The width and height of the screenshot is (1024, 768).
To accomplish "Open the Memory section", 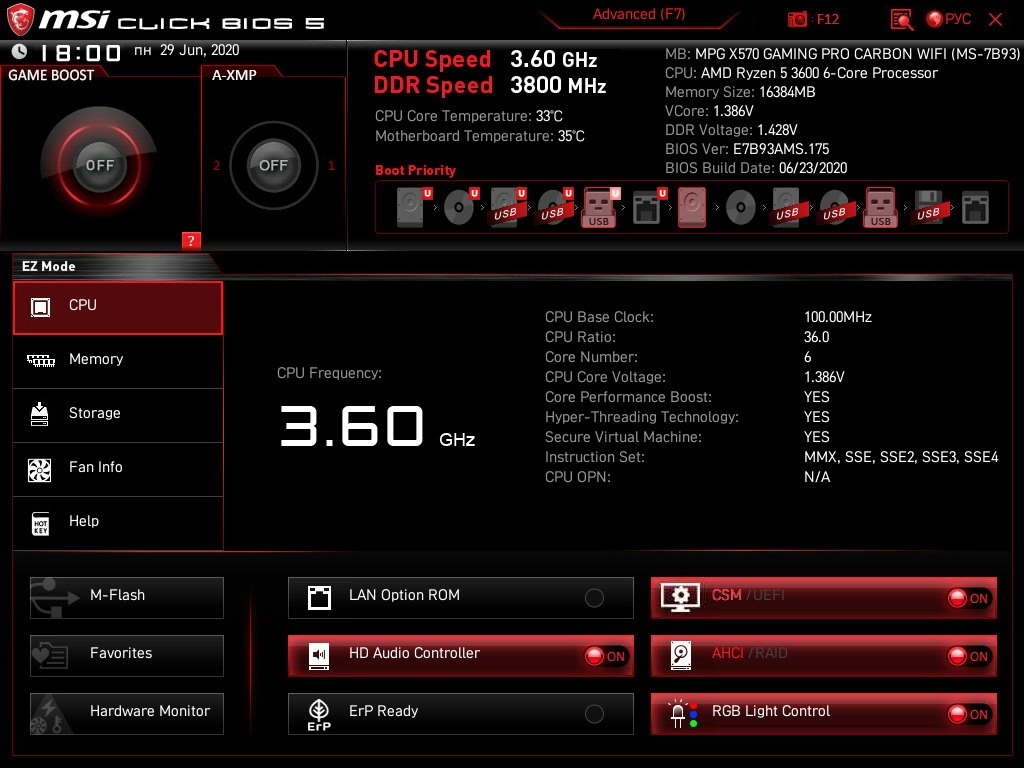I will tap(118, 360).
